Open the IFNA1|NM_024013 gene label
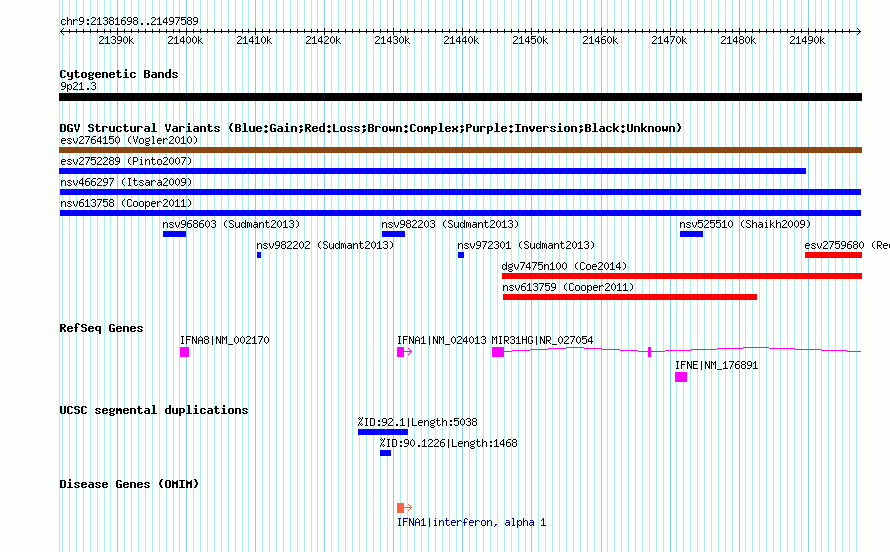Image resolution: width=890 pixels, height=552 pixels. [442, 340]
